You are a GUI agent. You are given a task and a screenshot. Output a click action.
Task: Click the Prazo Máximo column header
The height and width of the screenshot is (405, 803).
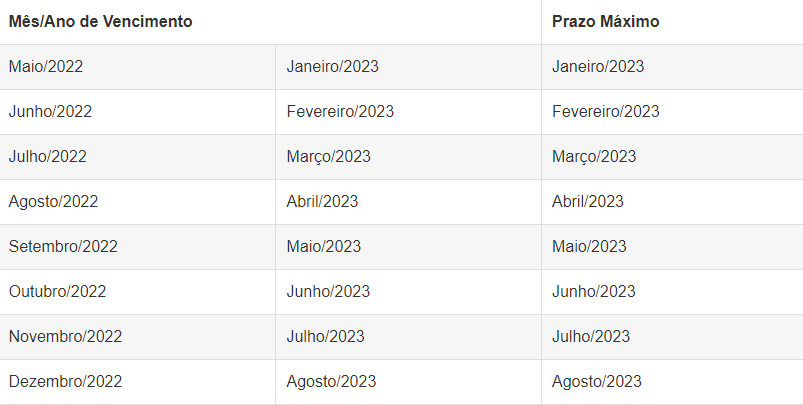(605, 22)
